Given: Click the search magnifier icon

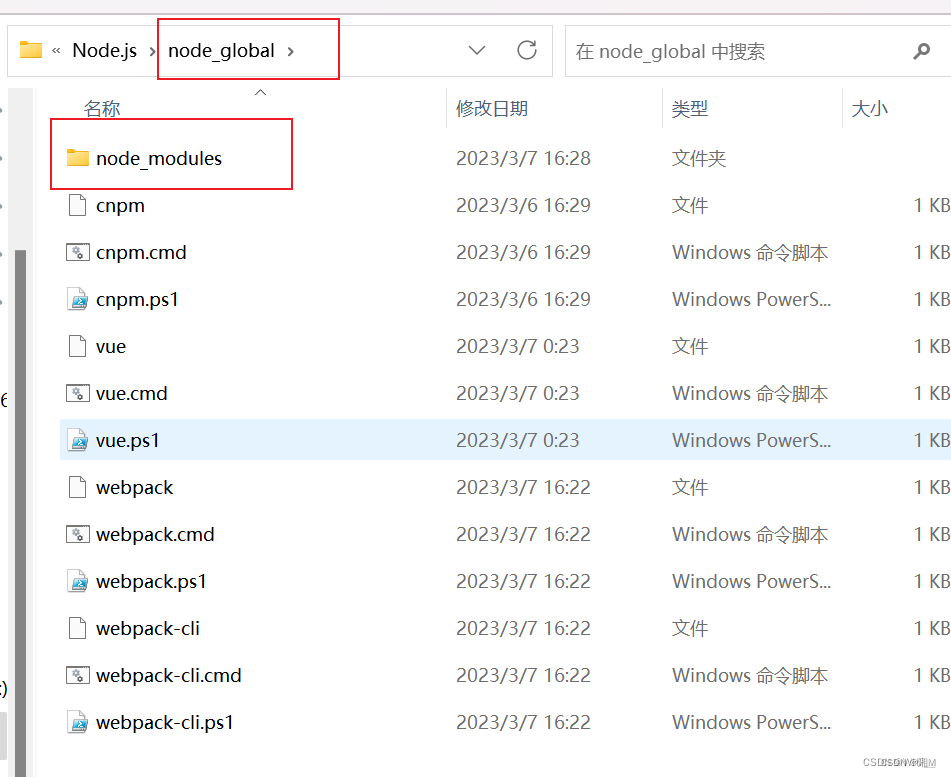Looking at the screenshot, I should click(921, 51).
